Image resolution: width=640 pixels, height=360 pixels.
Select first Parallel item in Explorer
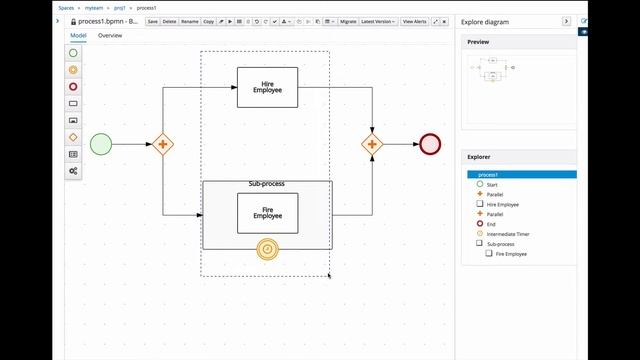[x=495, y=195]
